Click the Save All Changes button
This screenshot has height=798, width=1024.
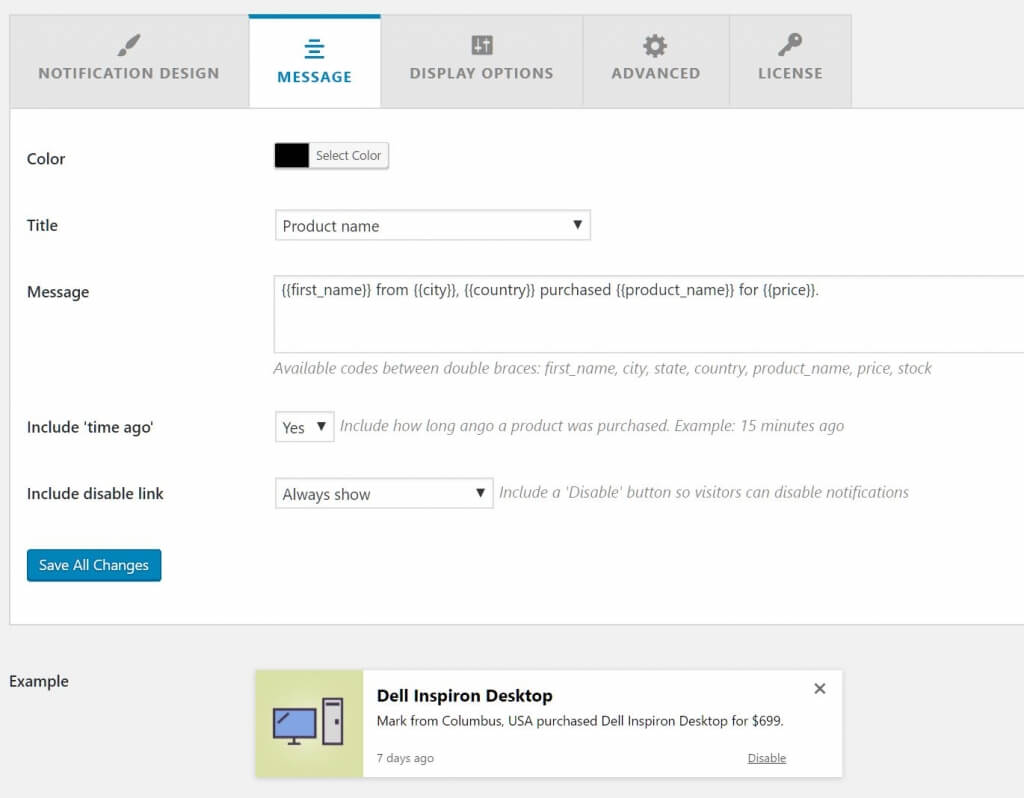point(93,565)
